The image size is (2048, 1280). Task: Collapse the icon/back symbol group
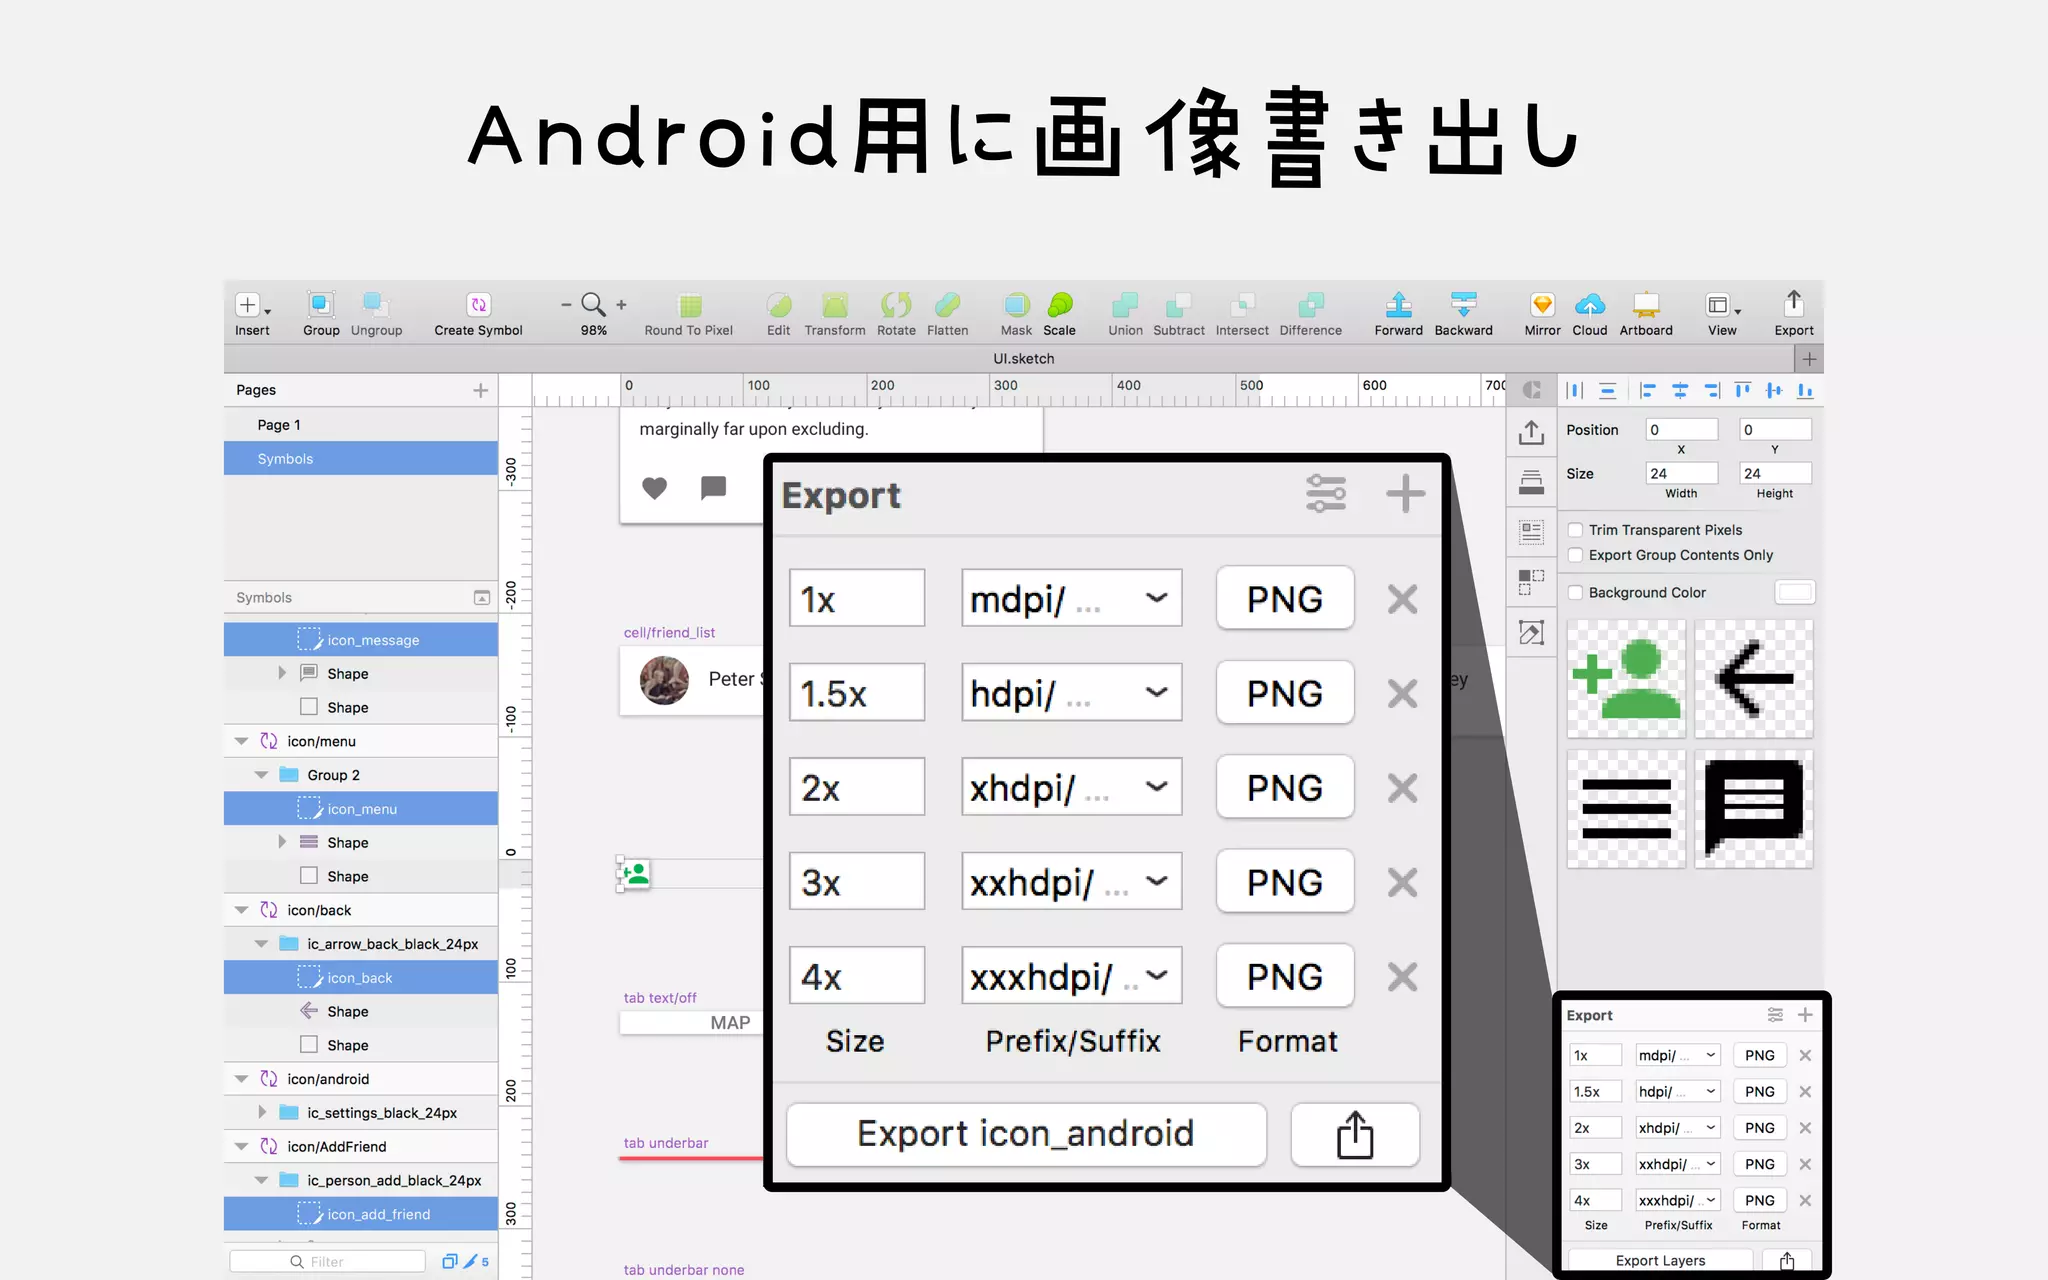click(x=241, y=910)
